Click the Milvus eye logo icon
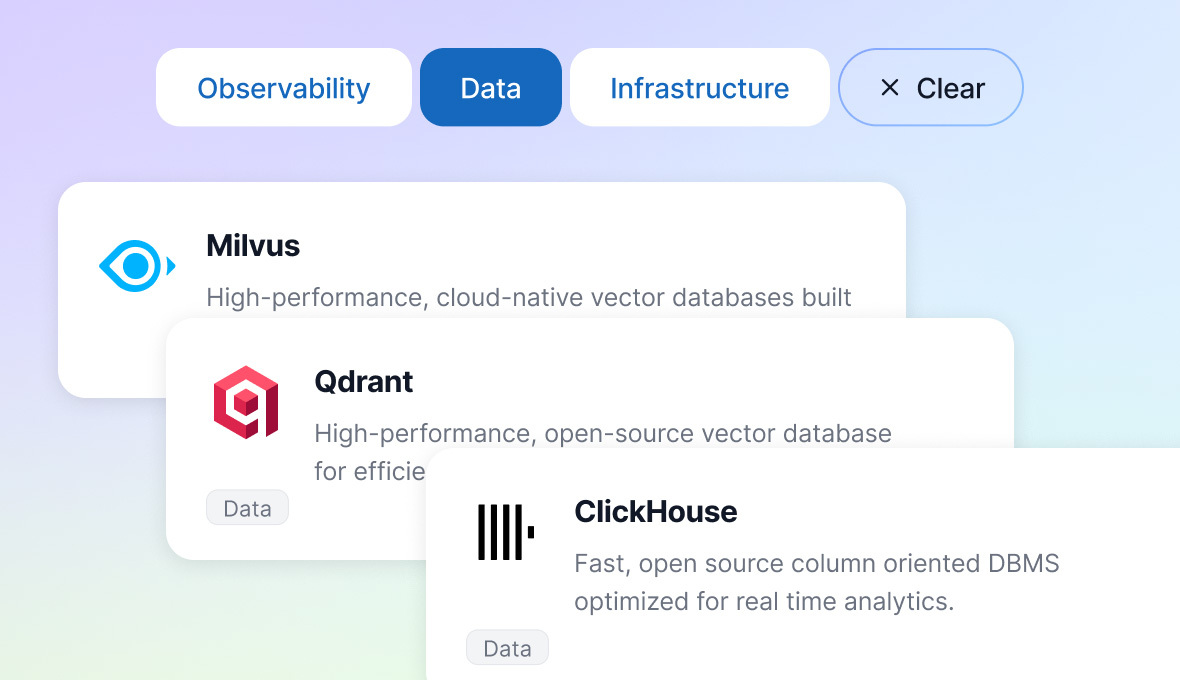This screenshot has width=1180, height=680. point(137,266)
